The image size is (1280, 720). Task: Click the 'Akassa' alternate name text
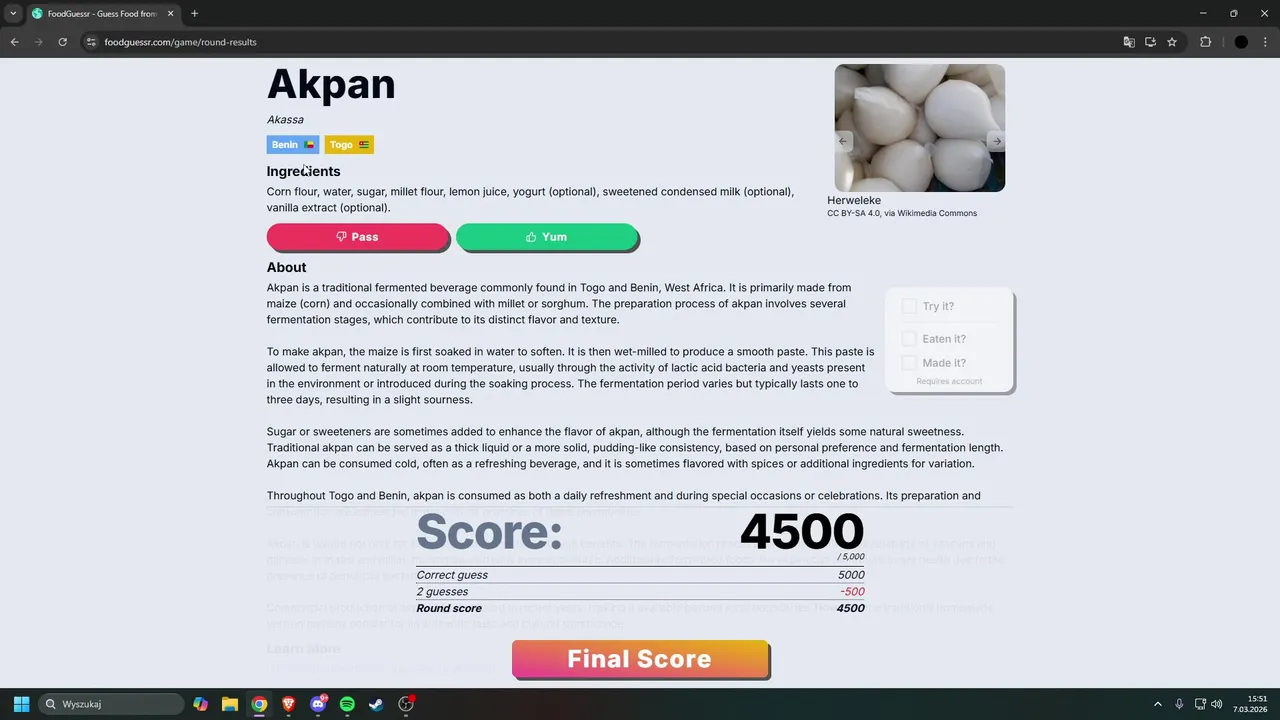point(285,119)
